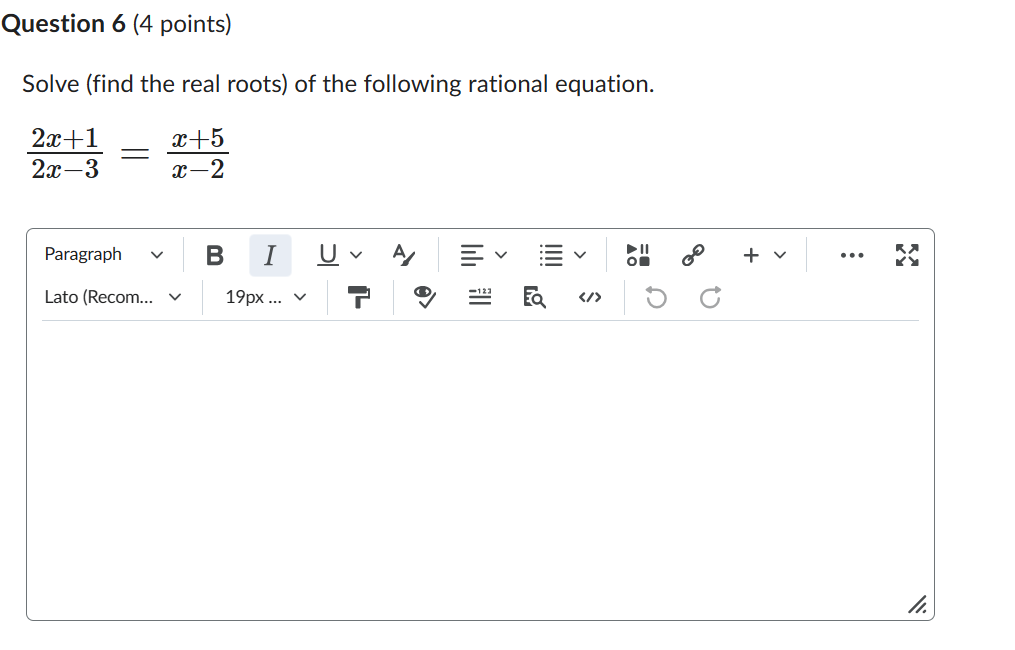
Task: Click the Format Painter icon
Action: click(x=359, y=296)
